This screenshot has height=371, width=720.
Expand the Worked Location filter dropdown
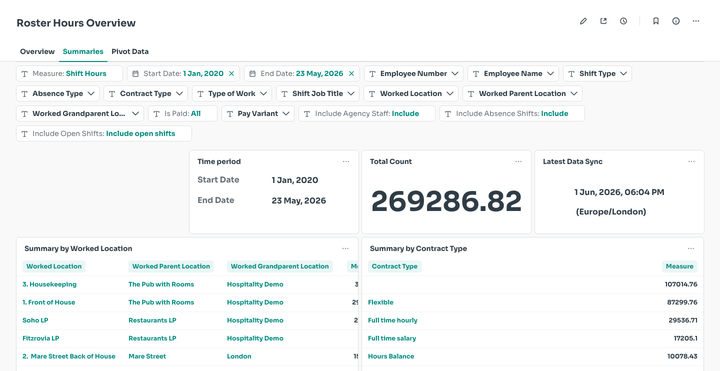coord(411,94)
